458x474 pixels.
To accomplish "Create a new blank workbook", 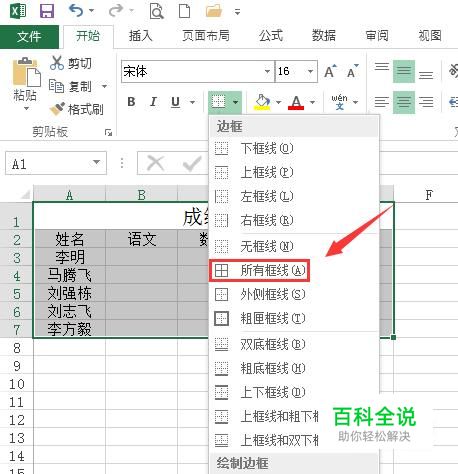I will [184, 11].
